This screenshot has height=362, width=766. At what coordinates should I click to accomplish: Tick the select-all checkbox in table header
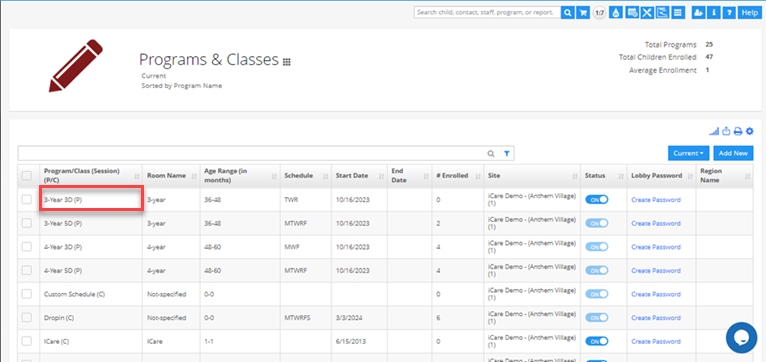click(27, 176)
